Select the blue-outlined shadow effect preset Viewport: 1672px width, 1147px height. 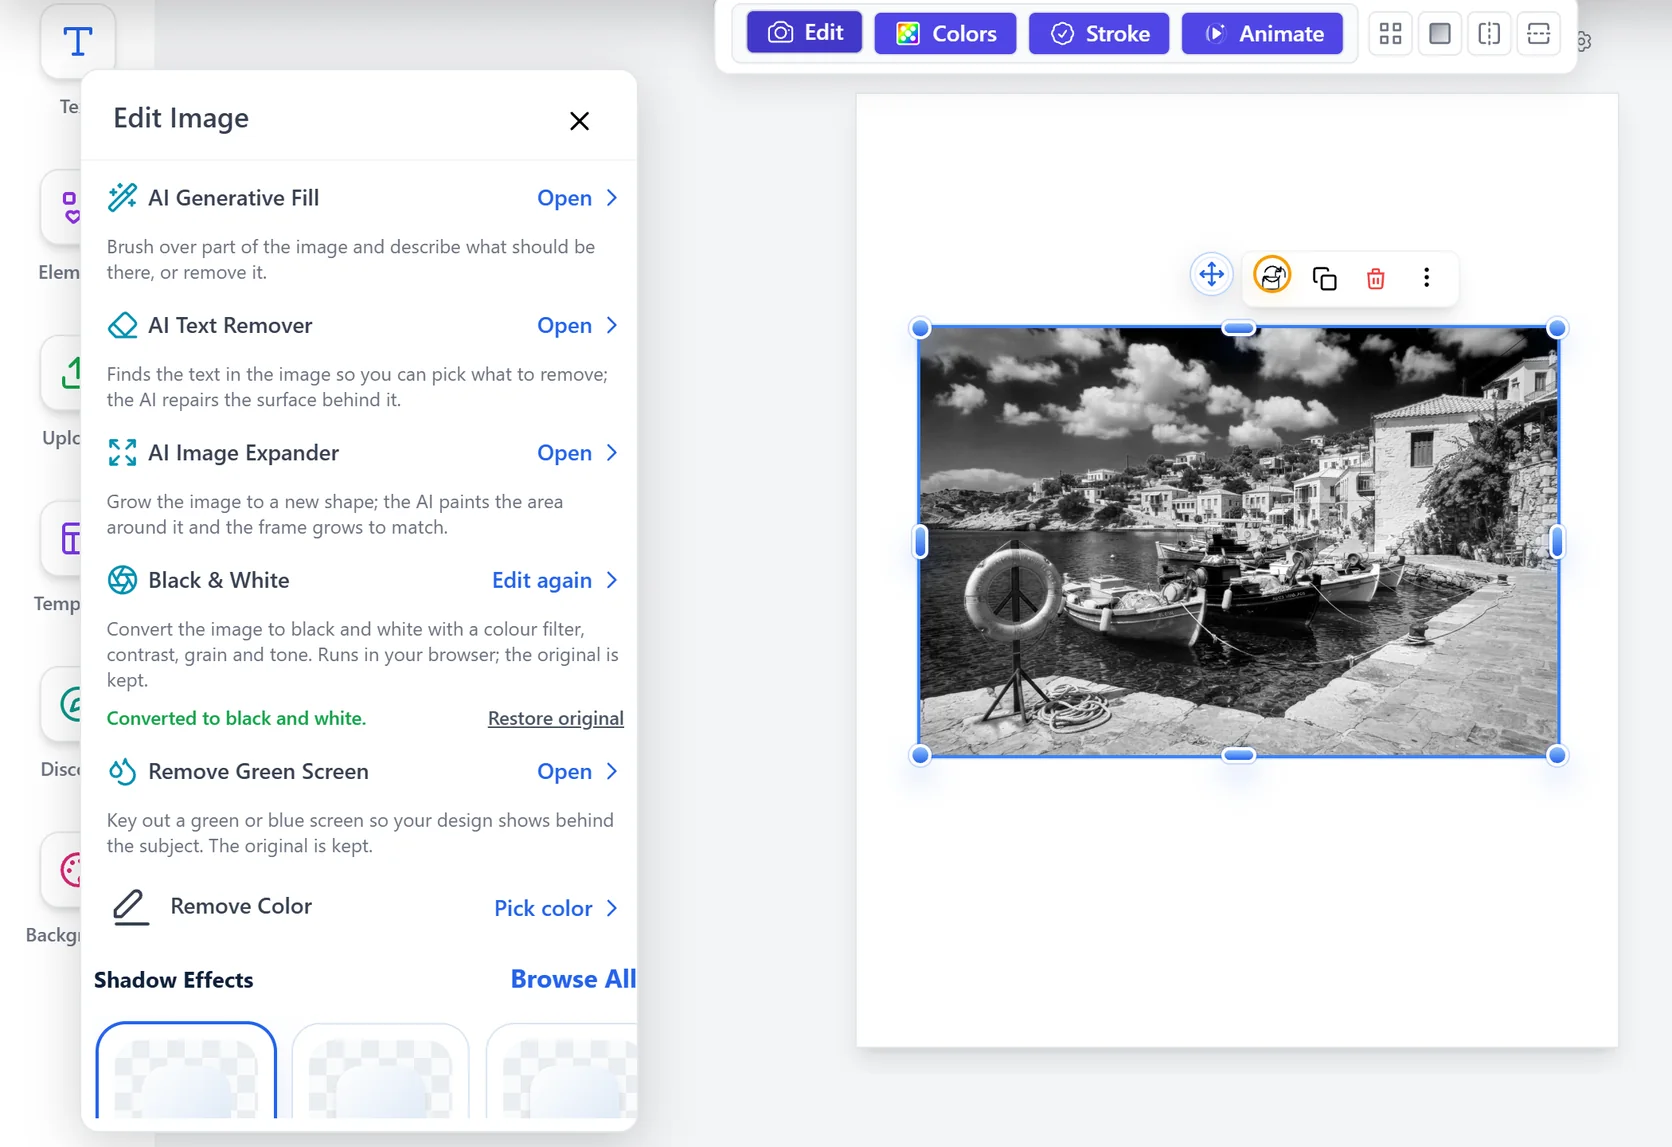[x=186, y=1071]
